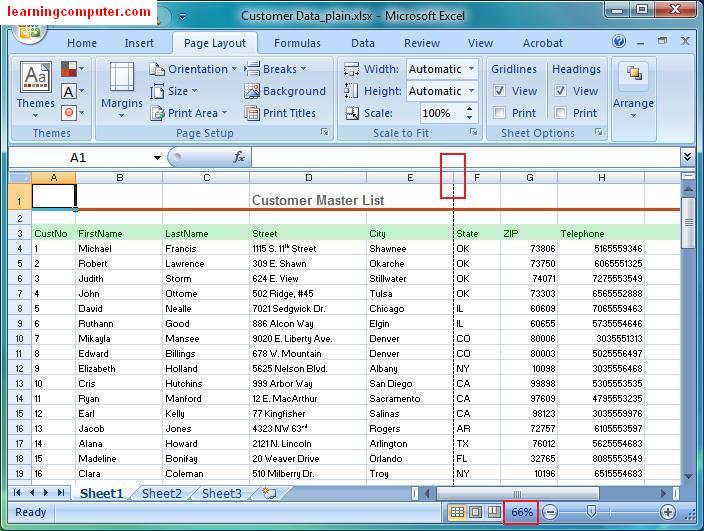This screenshot has height=531, width=704.
Task: Click the vertical scrollbar down arrow
Action: point(688,476)
